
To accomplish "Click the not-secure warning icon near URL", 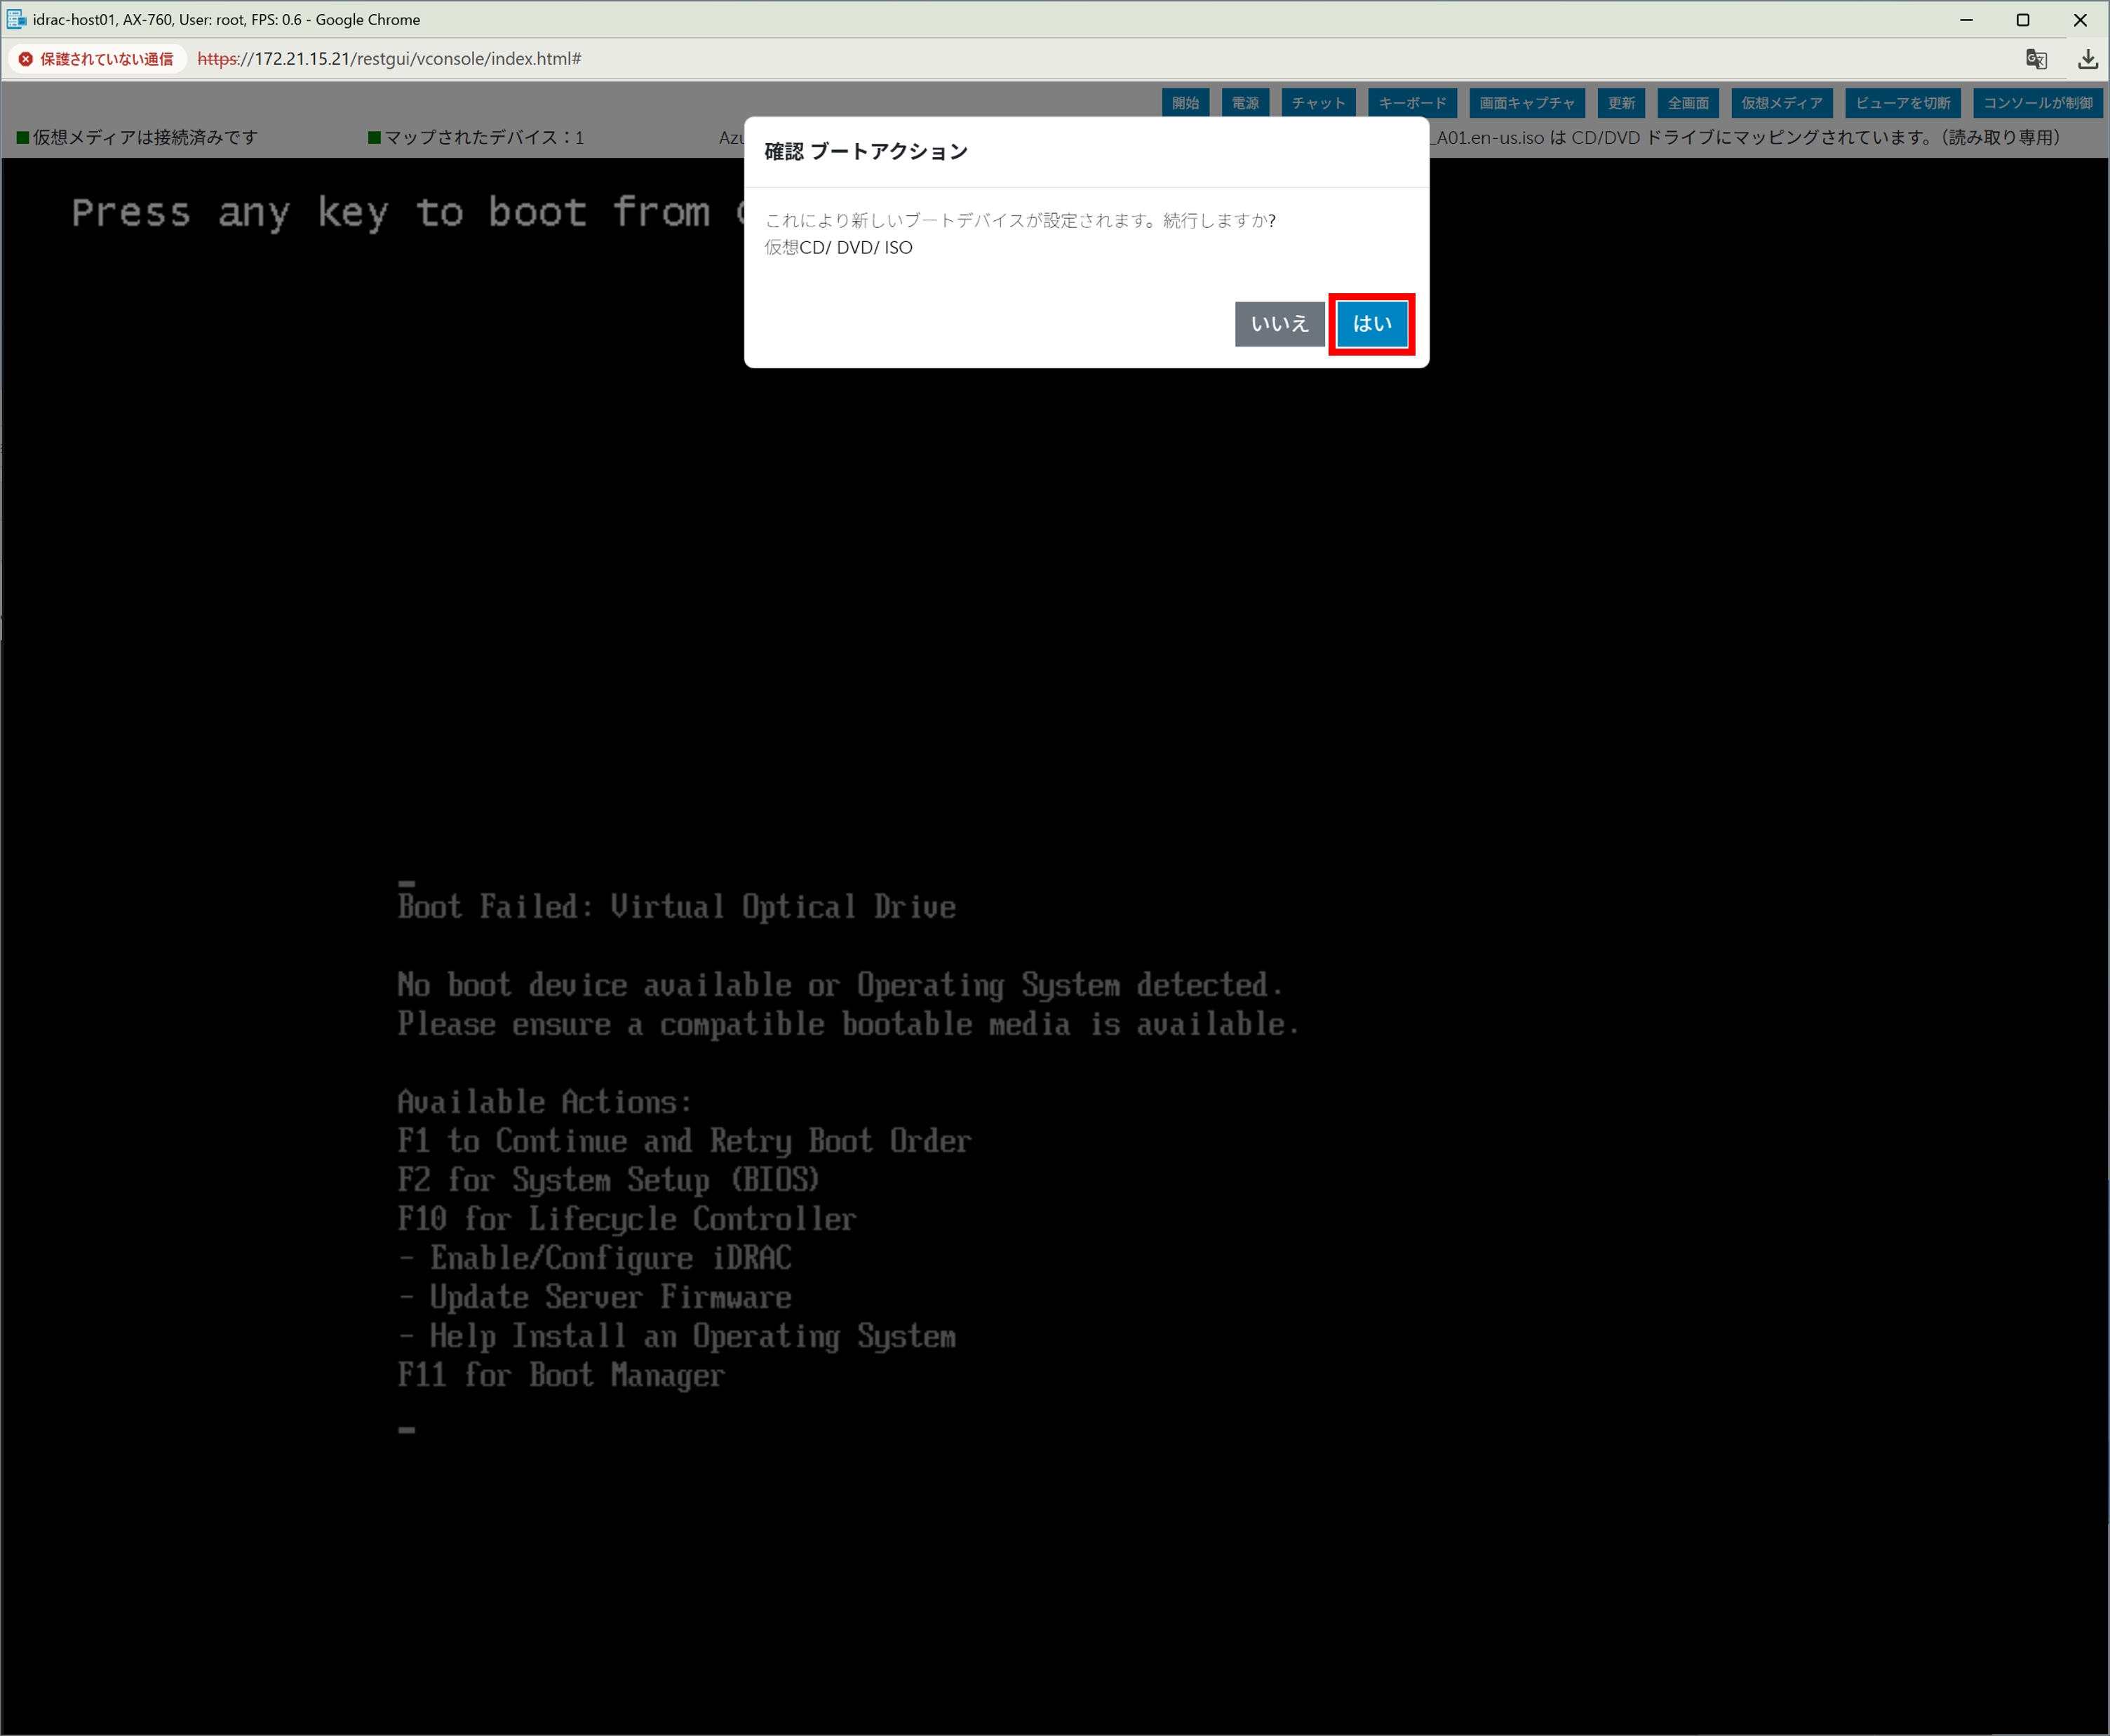I will [26, 59].
